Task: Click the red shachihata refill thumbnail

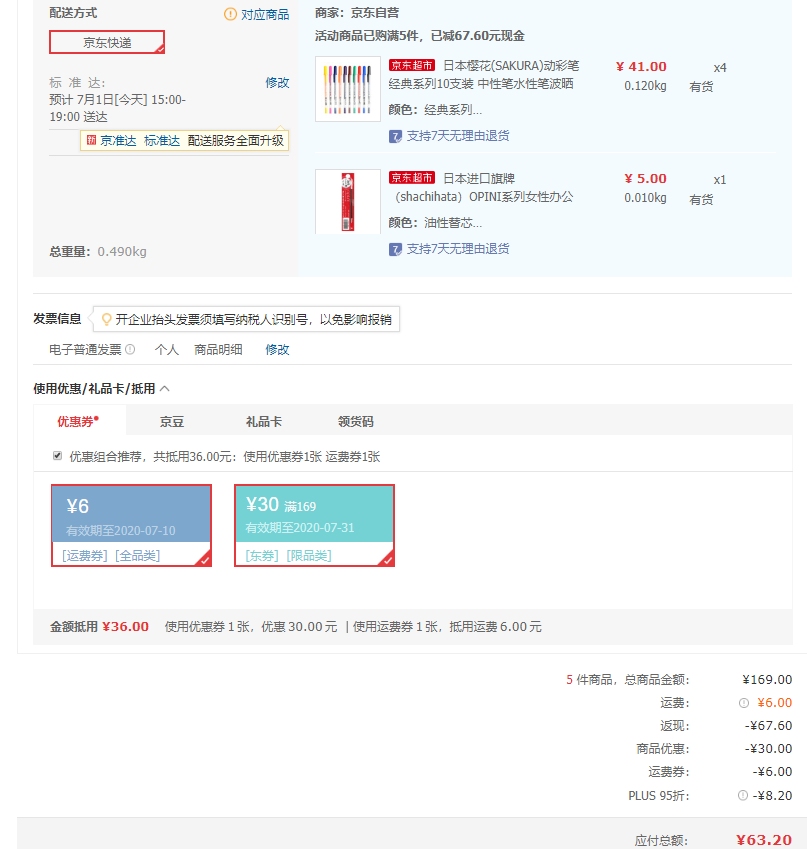Action: coord(348,201)
